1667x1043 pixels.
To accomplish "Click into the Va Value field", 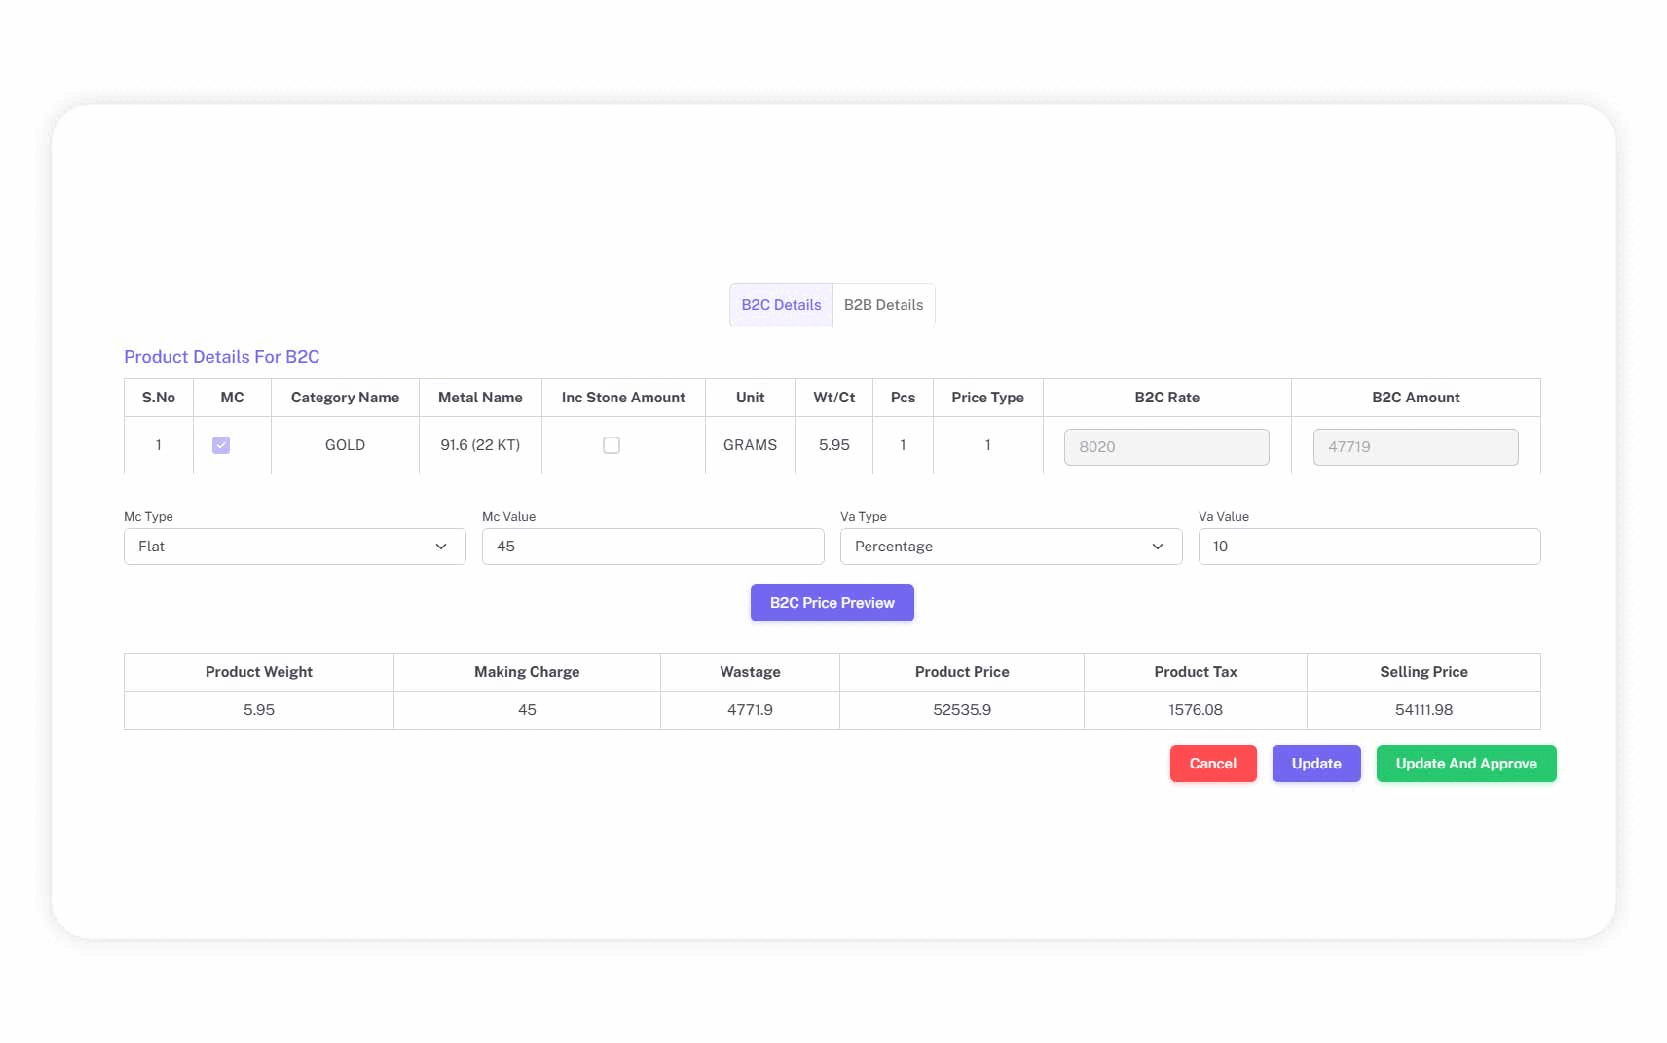I will (x=1368, y=547).
